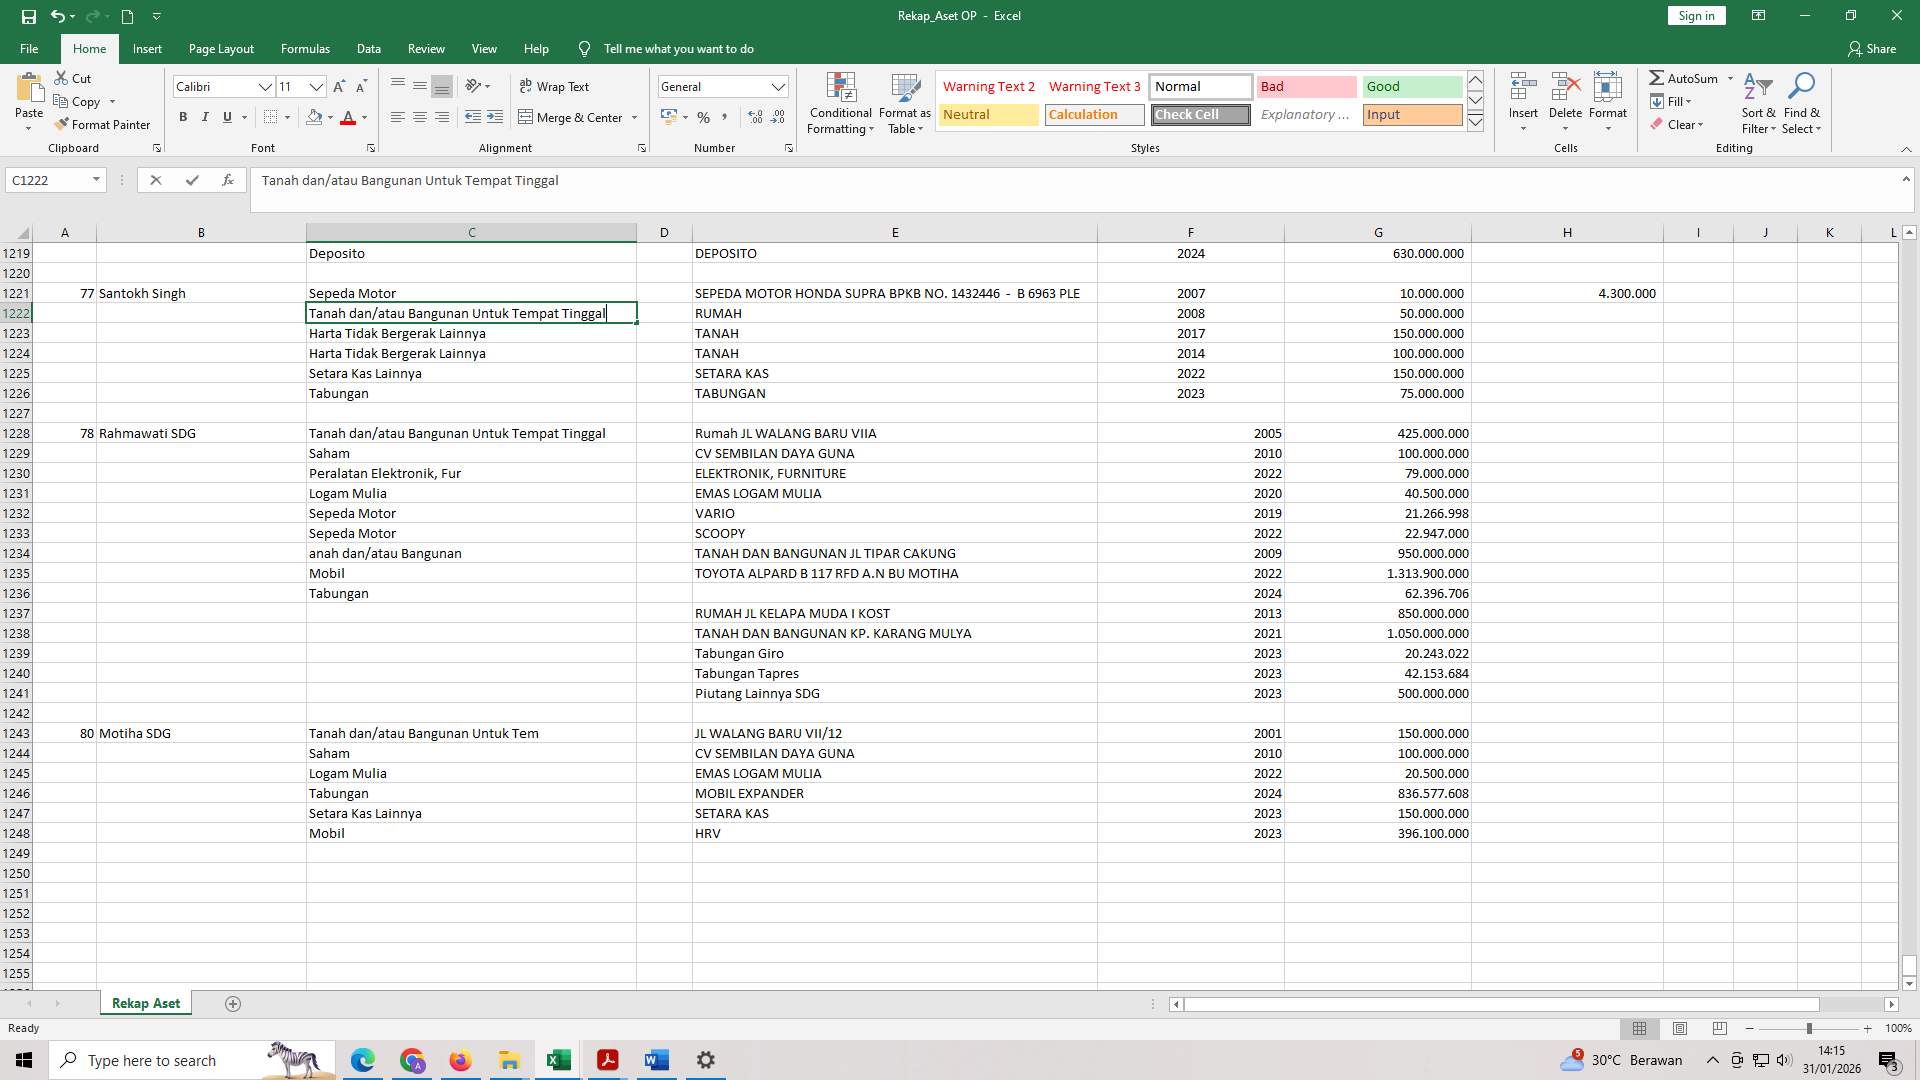Click AutoSum to sum values
The height and width of the screenshot is (1080, 1920).
pyautogui.click(x=1688, y=77)
